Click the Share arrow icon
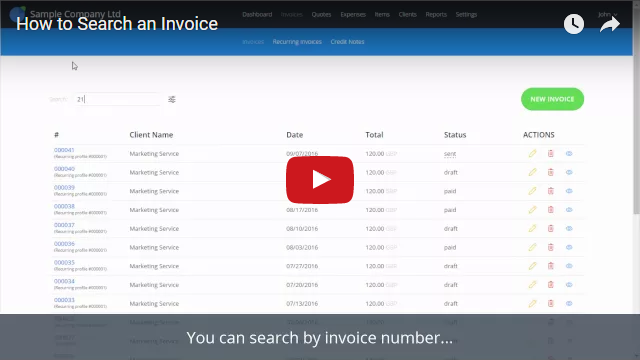Screen dimensions: 640x360 [x=610, y=24]
